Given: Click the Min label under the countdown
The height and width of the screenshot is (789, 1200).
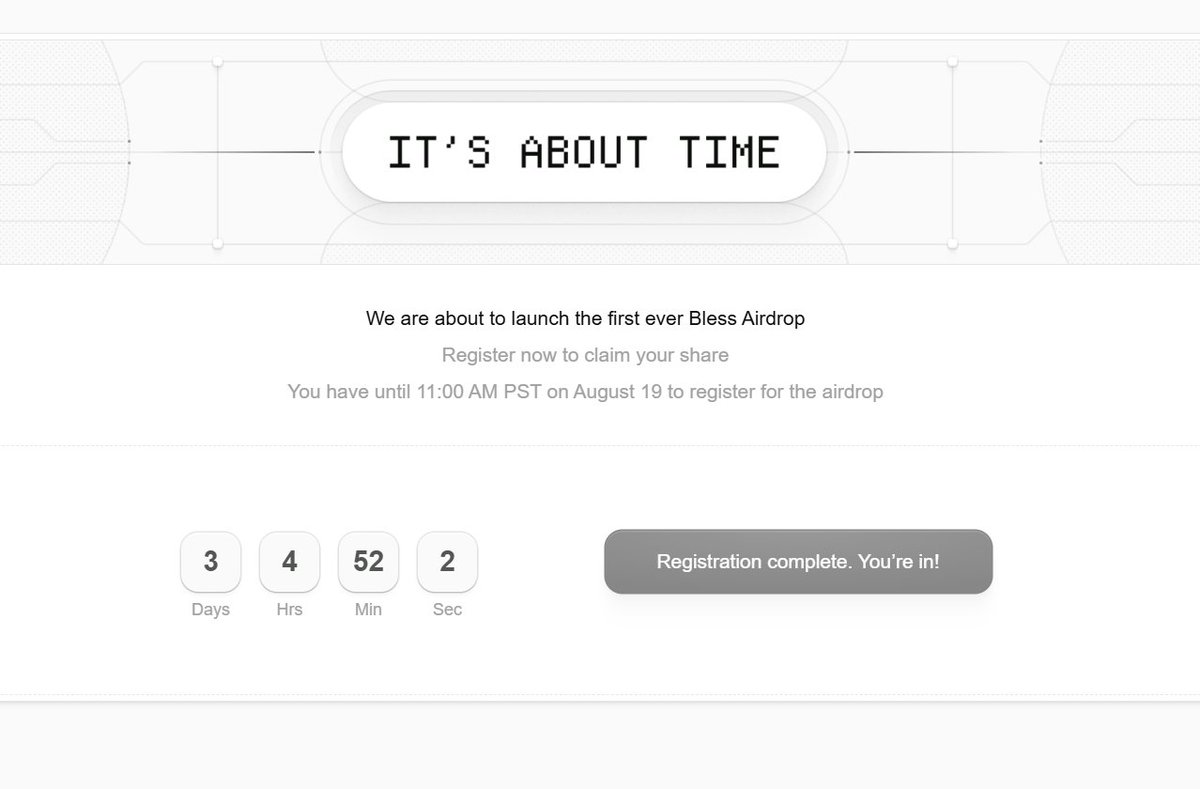Looking at the screenshot, I should 368,609.
